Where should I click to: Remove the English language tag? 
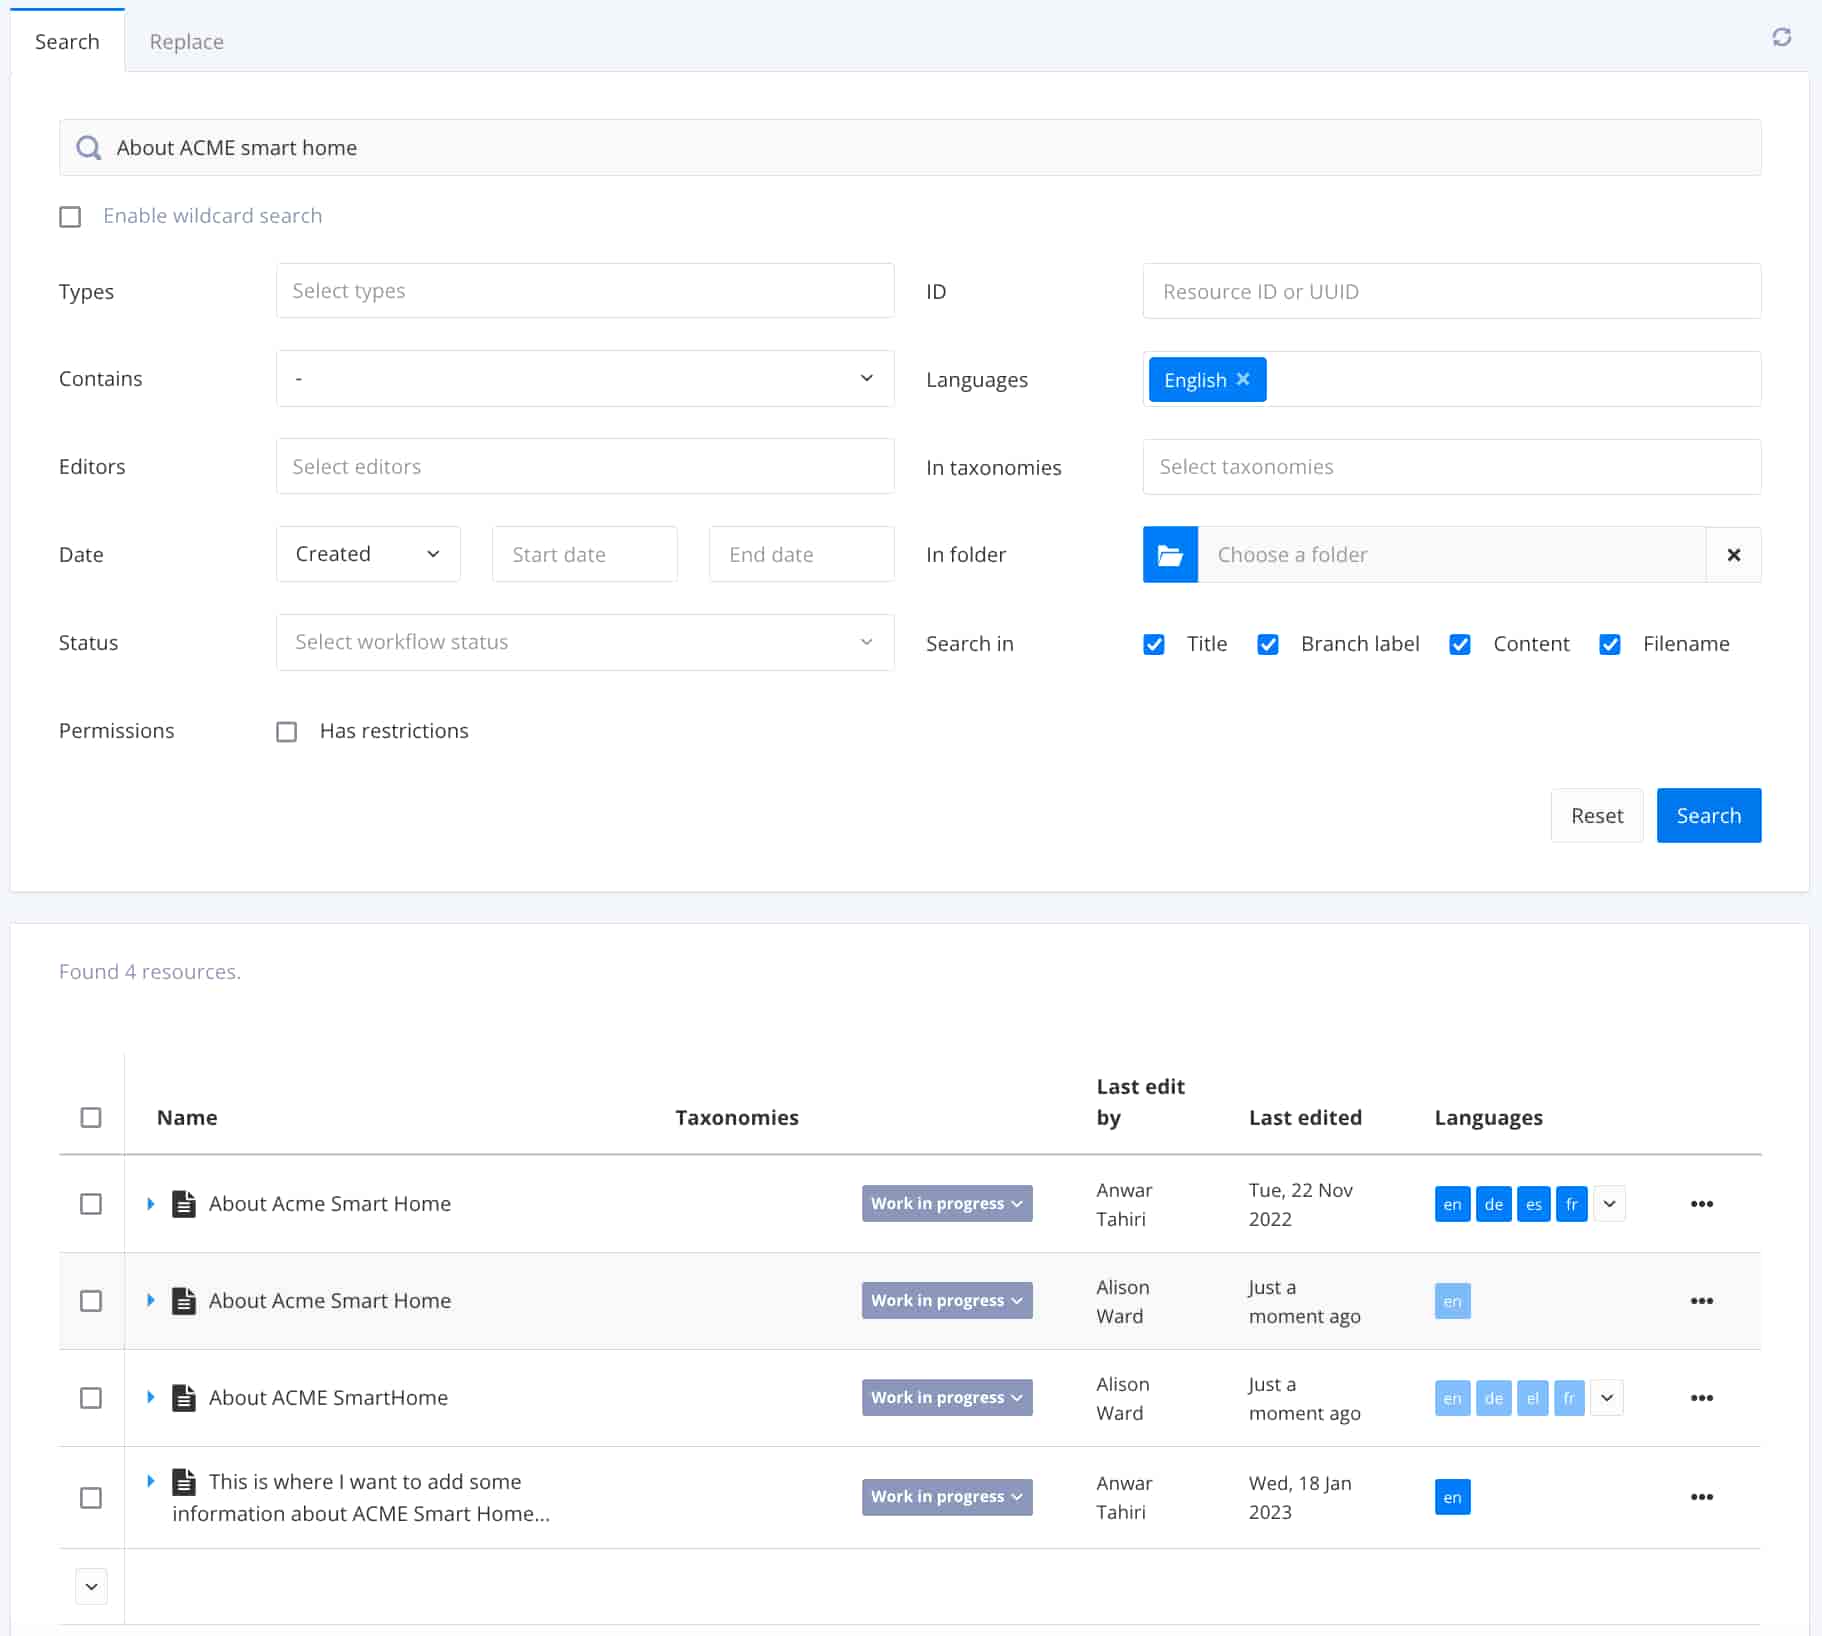[x=1243, y=380]
